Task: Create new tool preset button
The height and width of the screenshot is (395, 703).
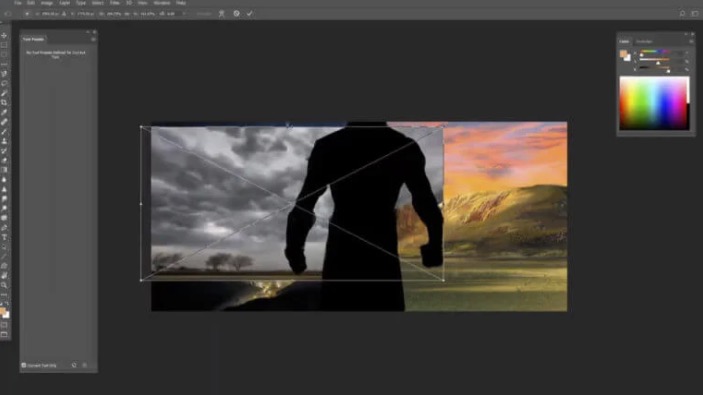Action: click(74, 365)
